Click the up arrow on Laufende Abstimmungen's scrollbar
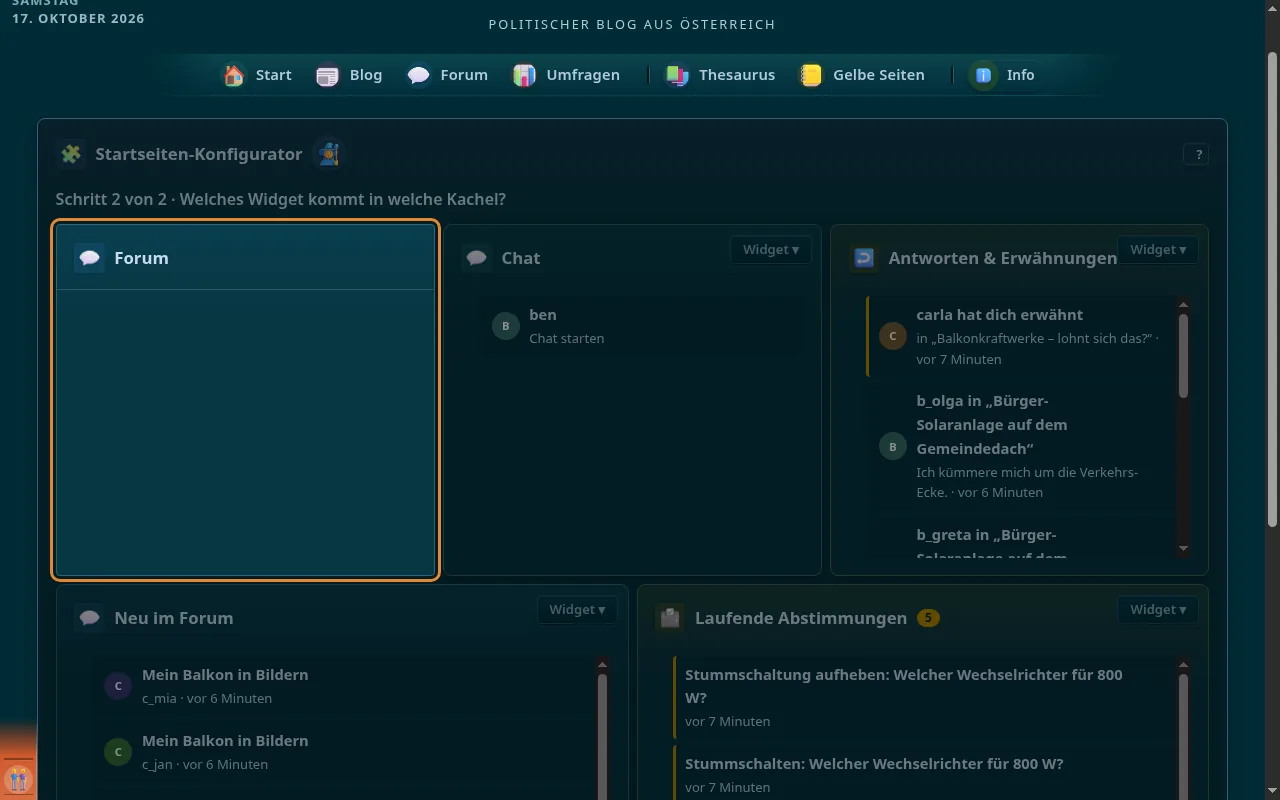 1184,665
